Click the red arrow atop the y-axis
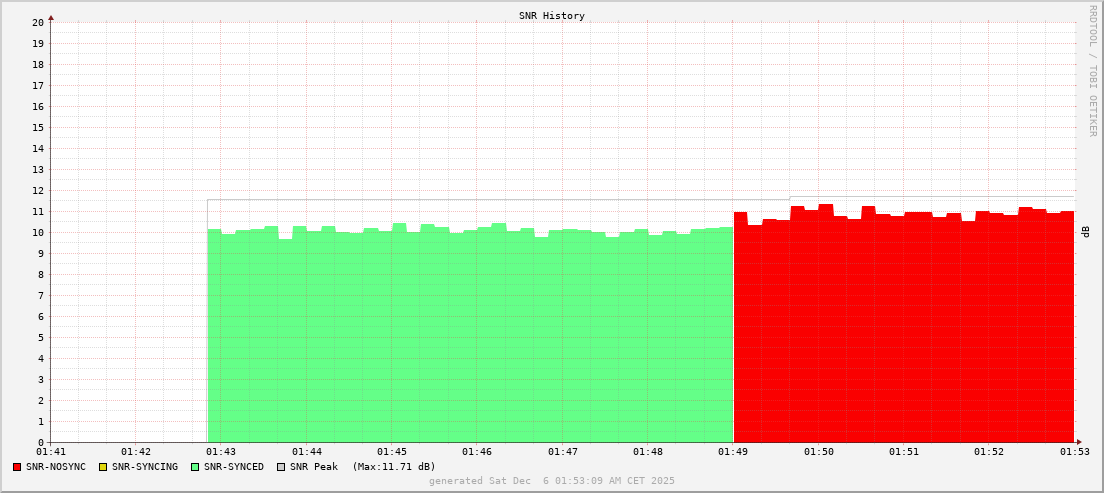This screenshot has height=493, width=1104. [x=51, y=17]
